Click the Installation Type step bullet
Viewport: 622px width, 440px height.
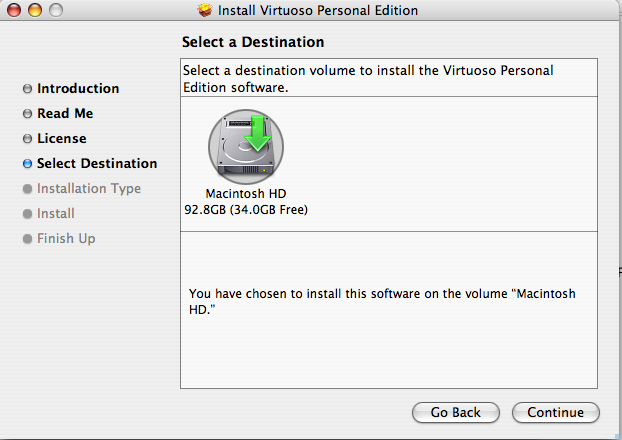(x=27, y=189)
